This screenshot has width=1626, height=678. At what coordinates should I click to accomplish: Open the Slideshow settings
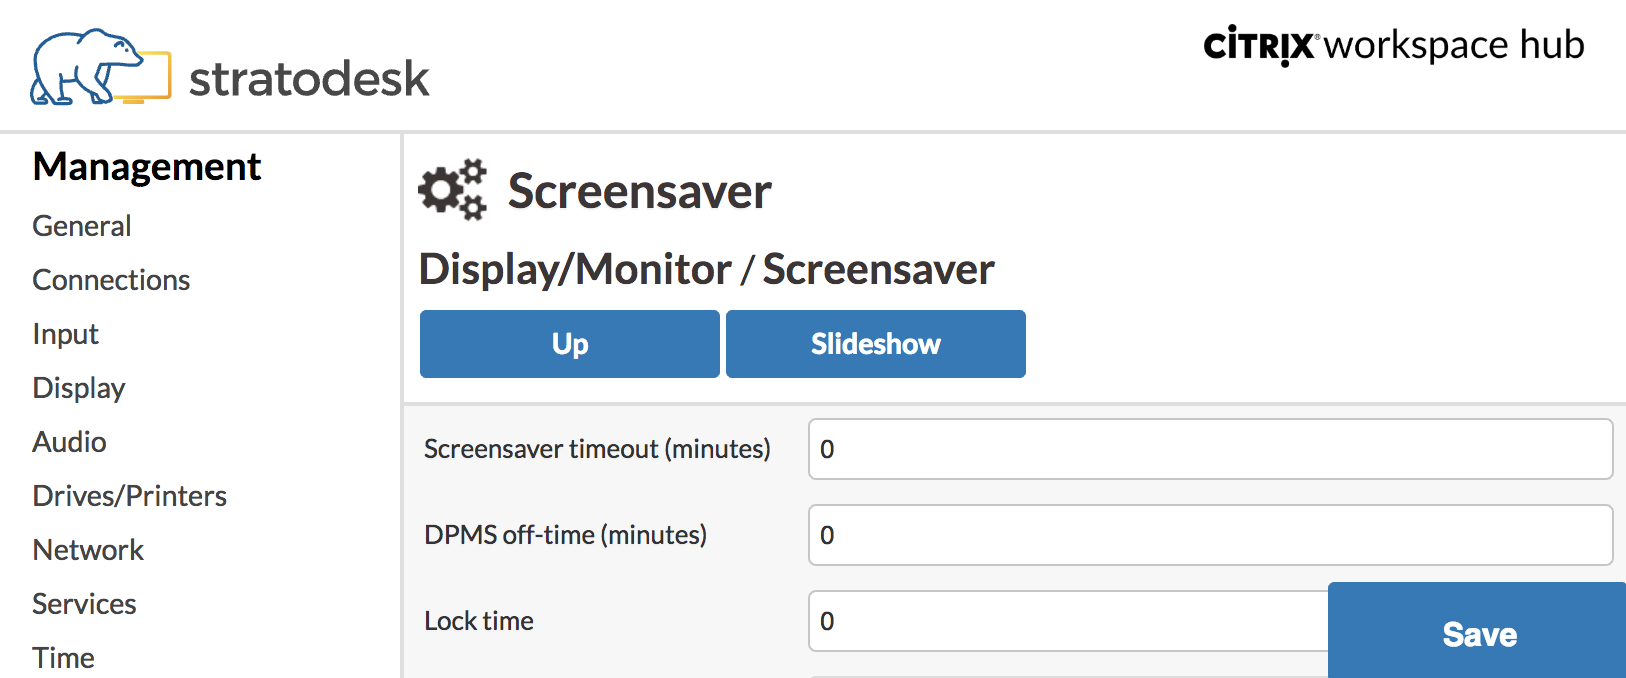pyautogui.click(x=875, y=344)
